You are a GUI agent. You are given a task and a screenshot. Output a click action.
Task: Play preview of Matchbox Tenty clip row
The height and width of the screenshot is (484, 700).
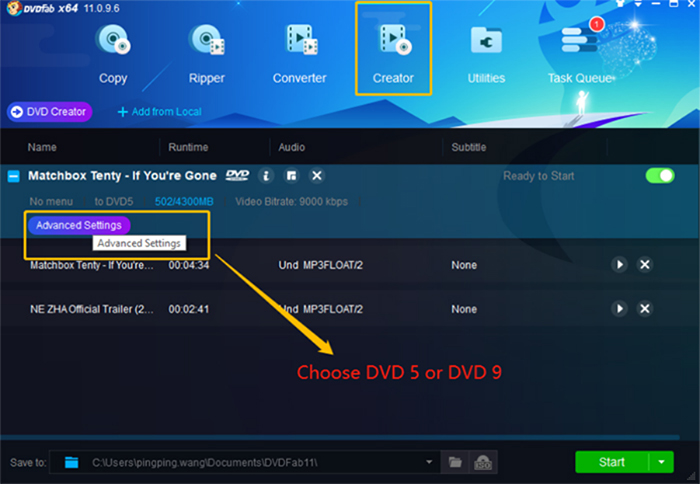tap(619, 265)
